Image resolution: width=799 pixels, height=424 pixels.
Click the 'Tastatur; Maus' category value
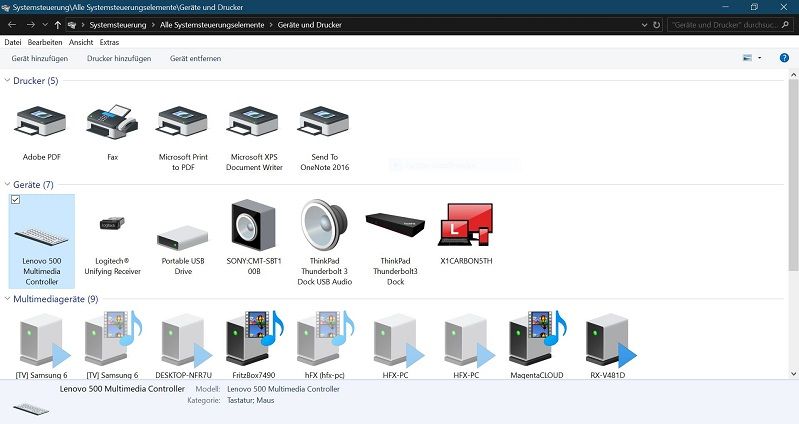(x=251, y=401)
